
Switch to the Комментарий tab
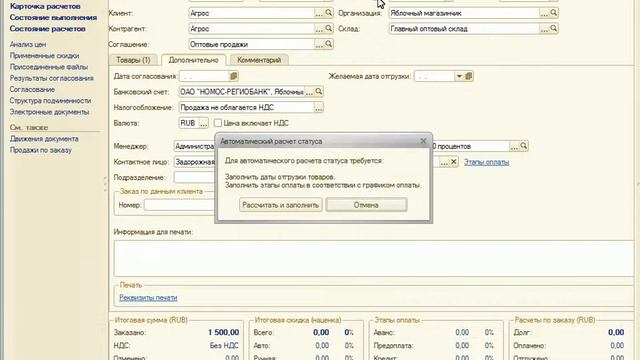point(259,60)
